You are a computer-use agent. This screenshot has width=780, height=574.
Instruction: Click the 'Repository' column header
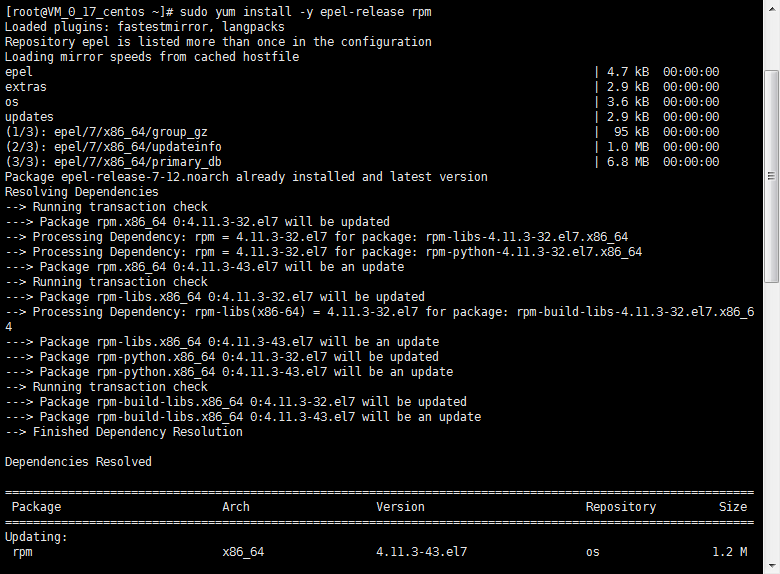620,507
